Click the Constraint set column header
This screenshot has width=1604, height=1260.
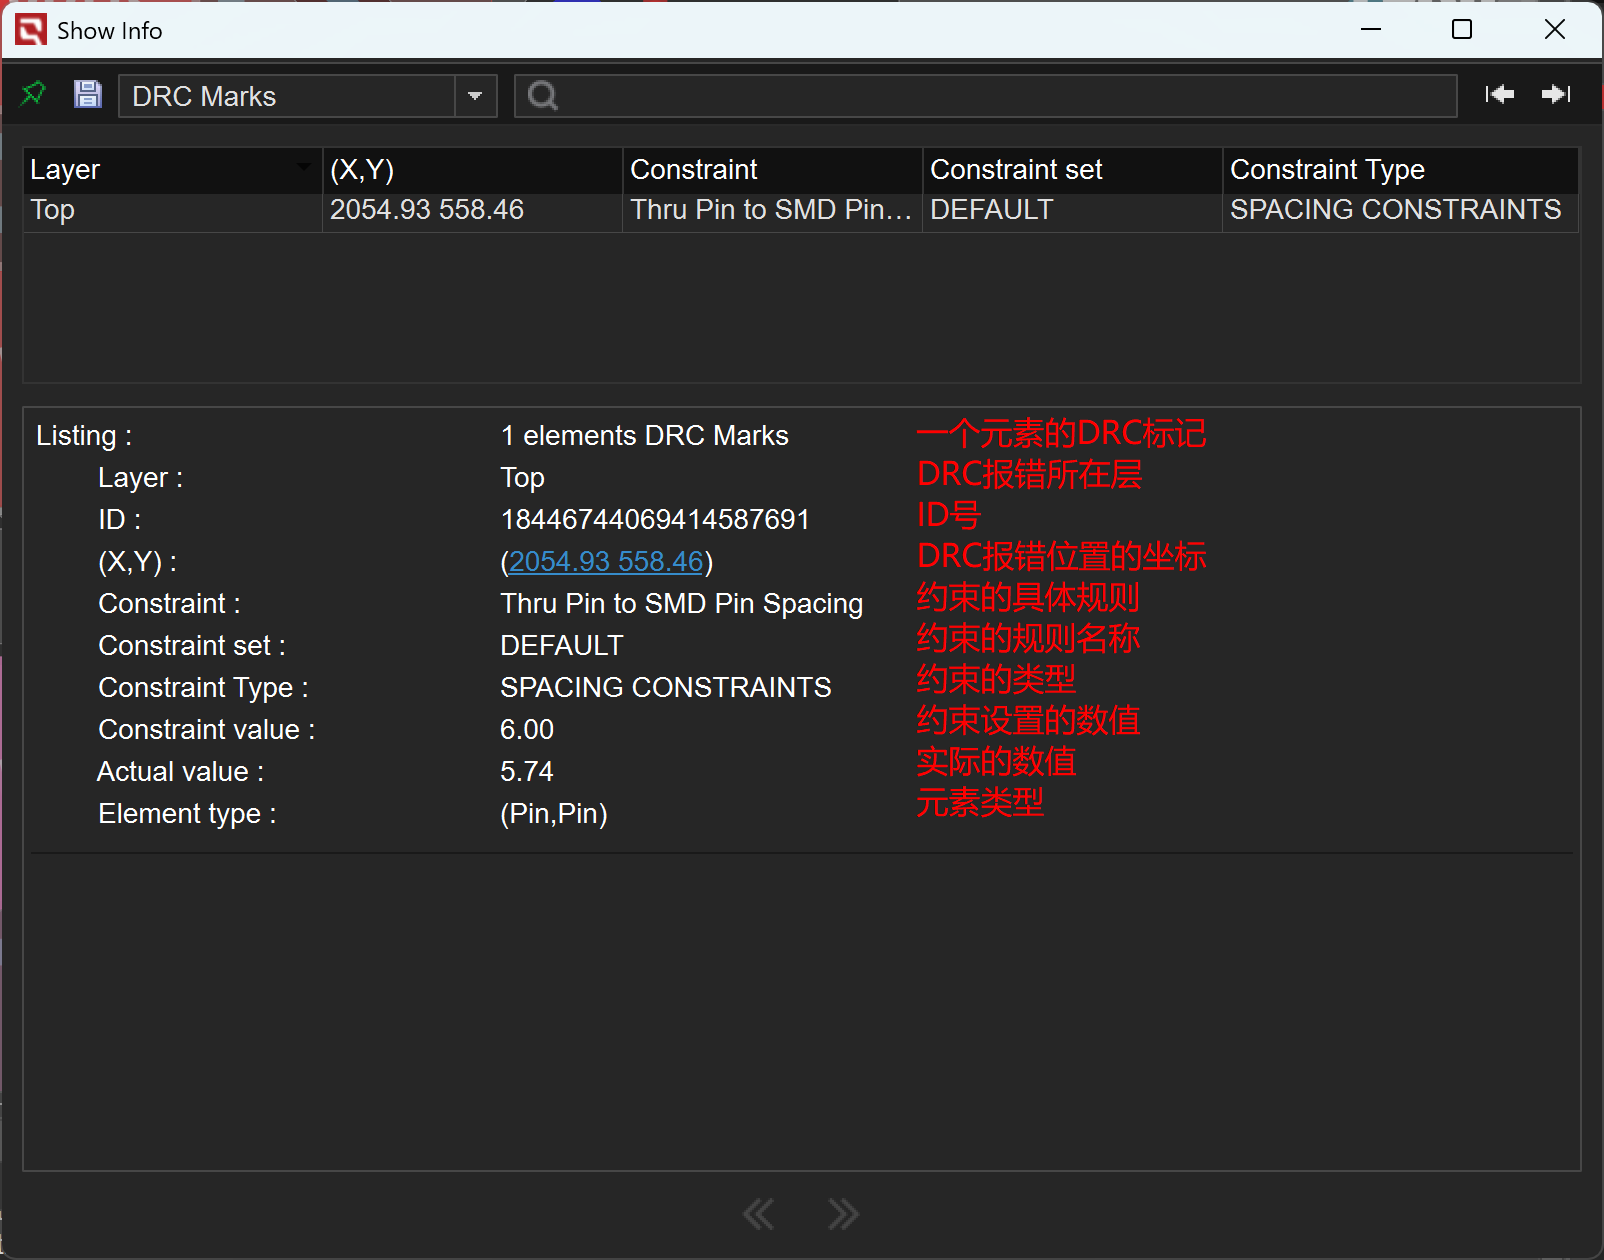tap(1072, 170)
